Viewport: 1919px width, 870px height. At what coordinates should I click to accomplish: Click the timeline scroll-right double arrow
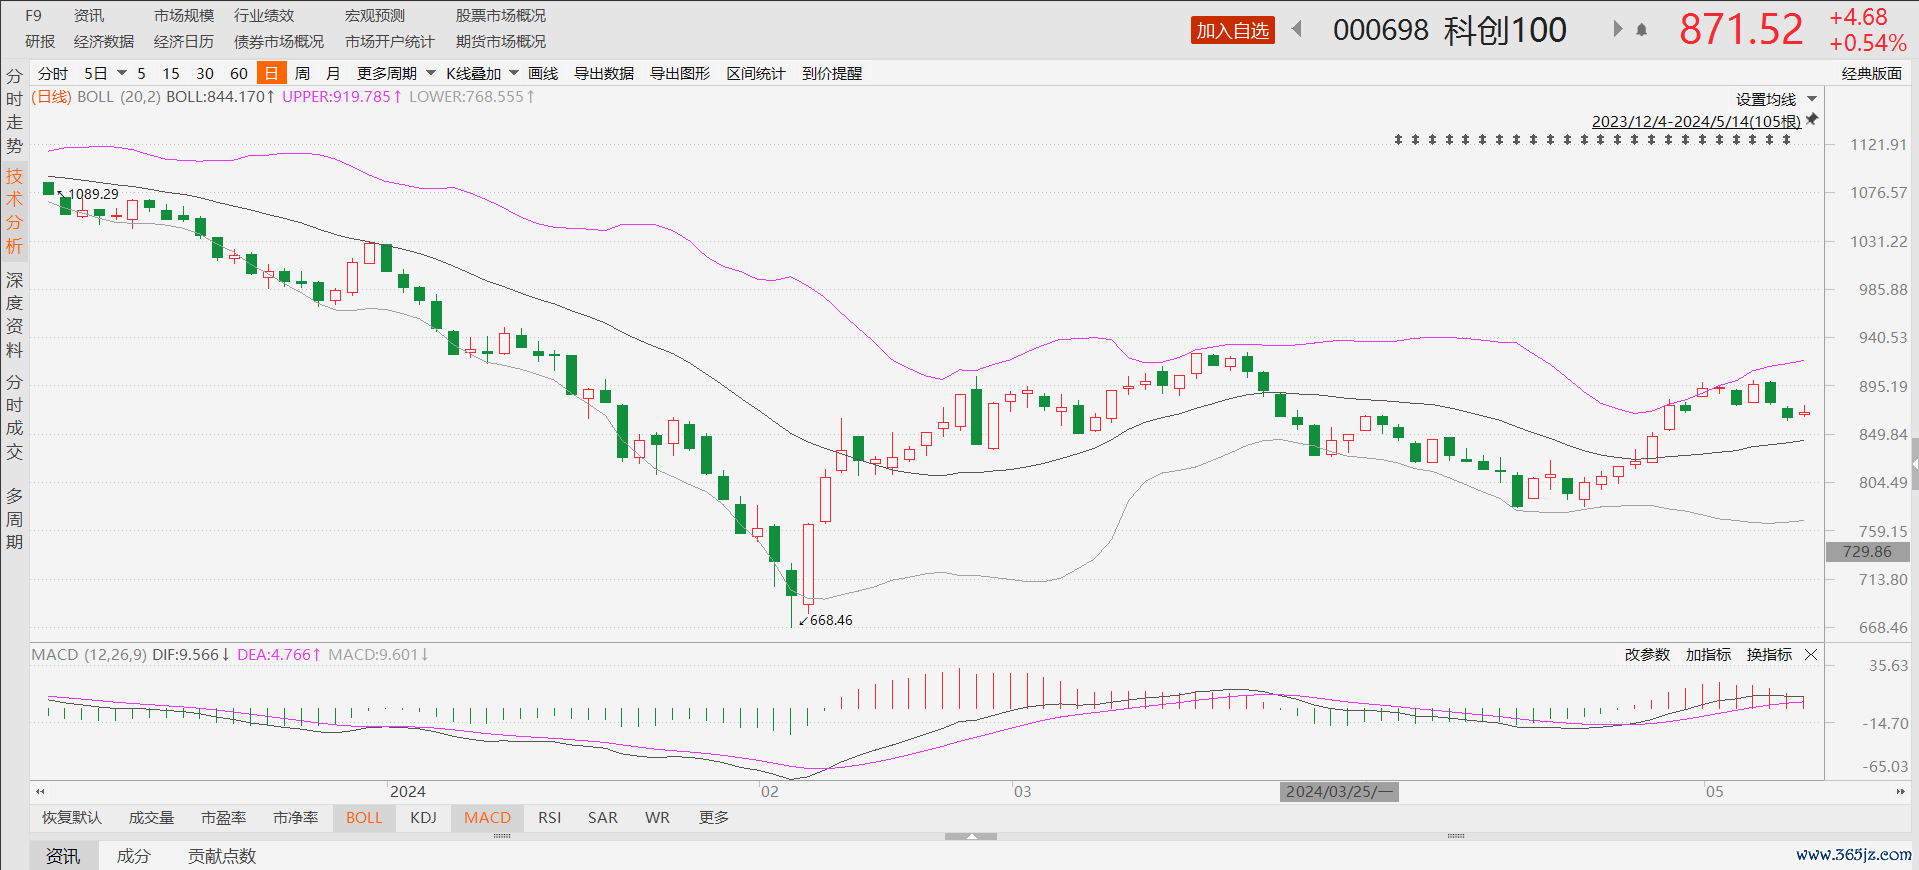(x=1900, y=791)
